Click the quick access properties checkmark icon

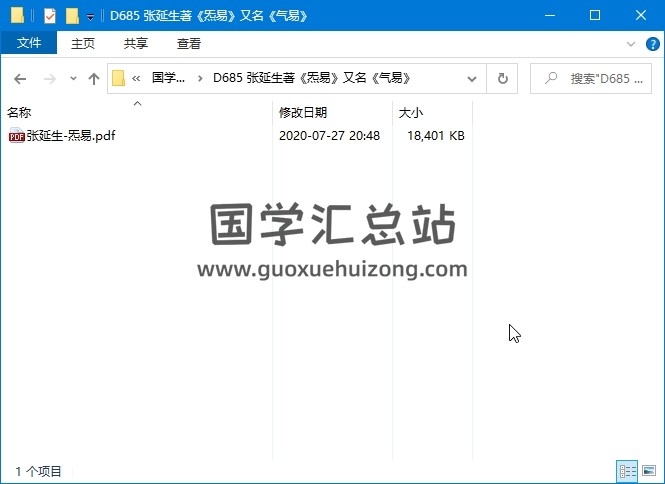pyautogui.click(x=50, y=16)
